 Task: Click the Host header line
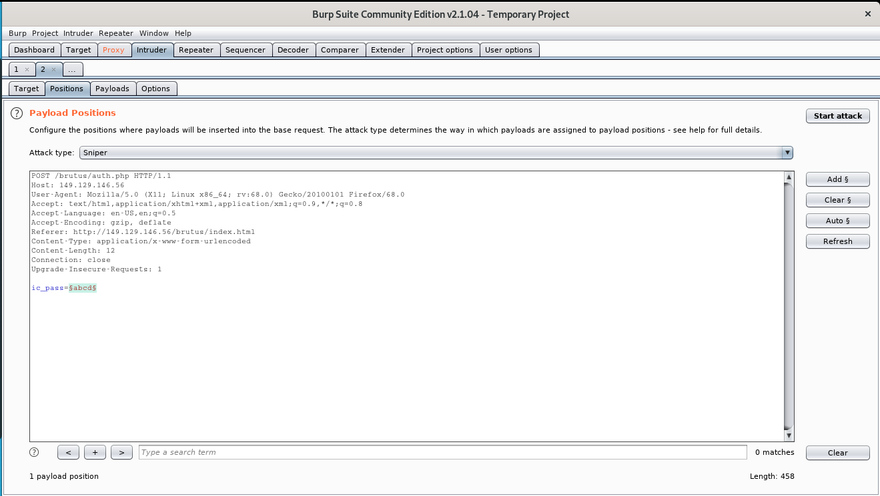pyautogui.click(x=78, y=185)
